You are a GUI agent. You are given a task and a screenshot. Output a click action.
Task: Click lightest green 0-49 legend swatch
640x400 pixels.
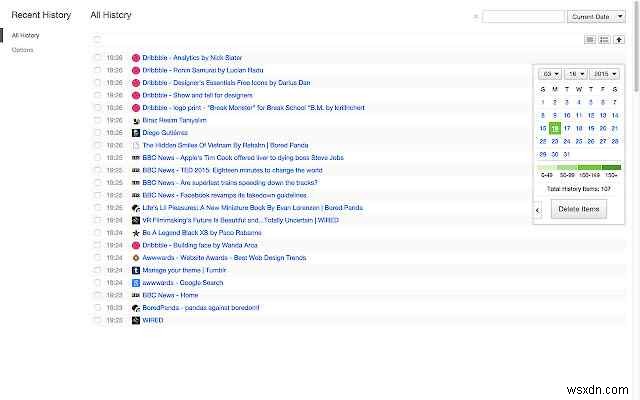tap(547, 167)
